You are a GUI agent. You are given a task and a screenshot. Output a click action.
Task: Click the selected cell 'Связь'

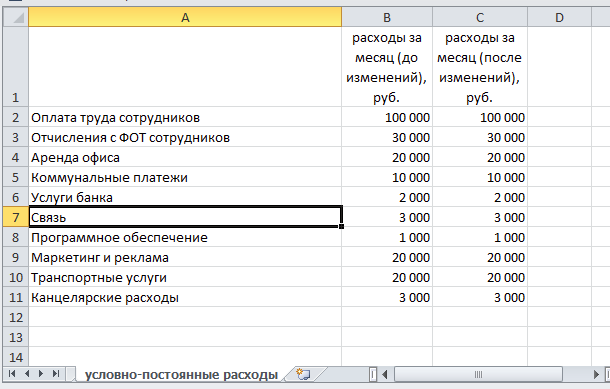coord(185,217)
